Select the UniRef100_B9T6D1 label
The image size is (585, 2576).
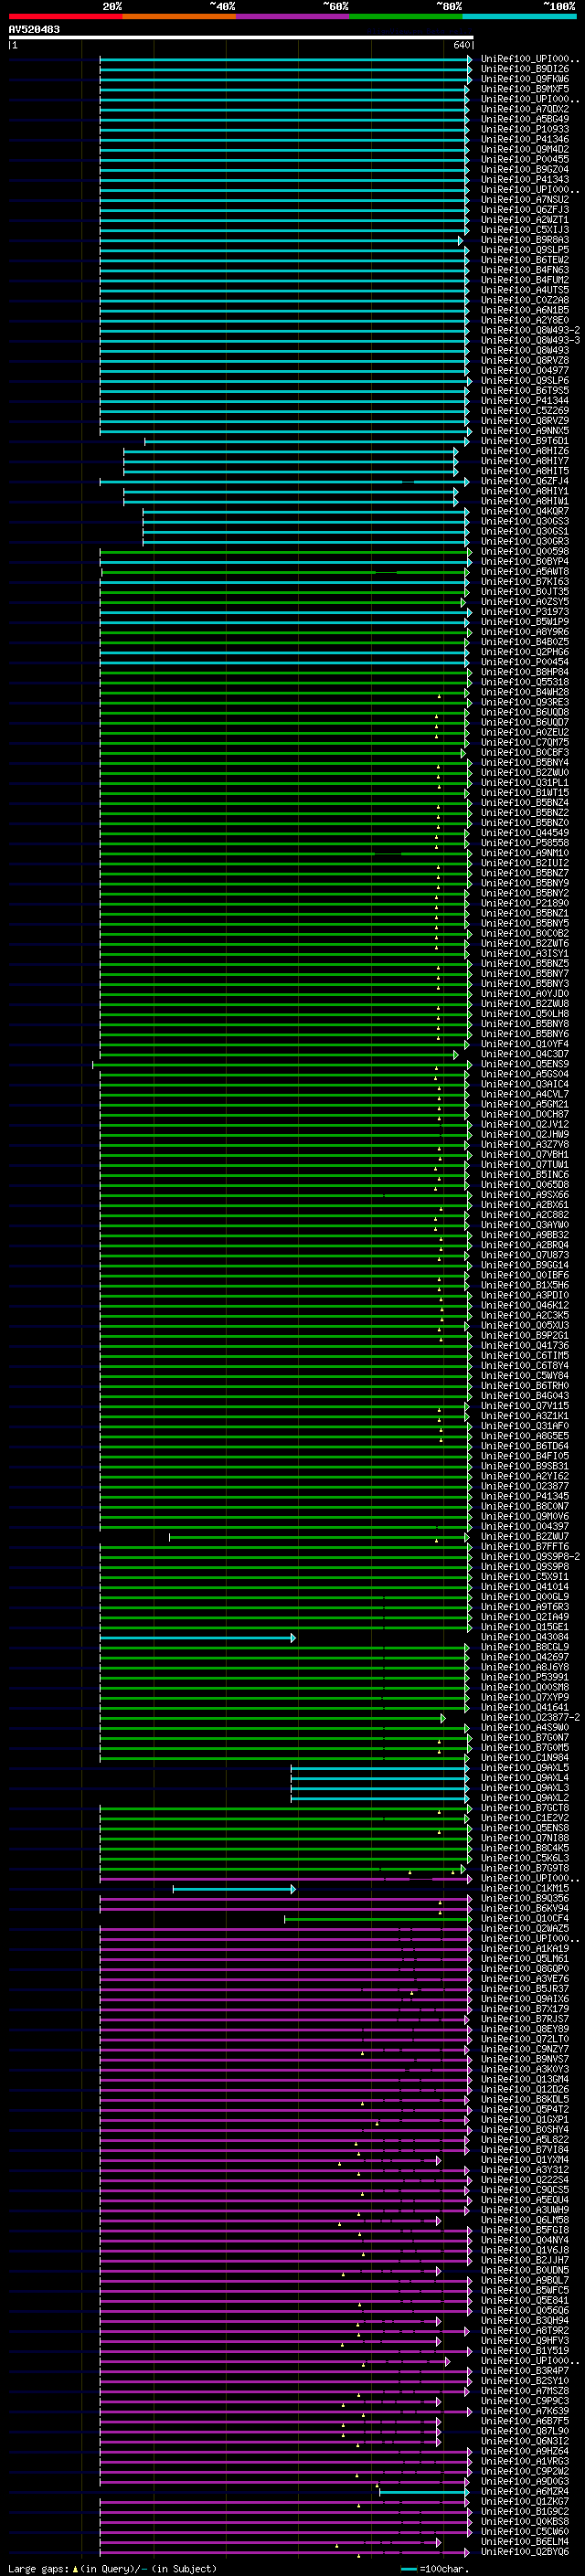[525, 441]
